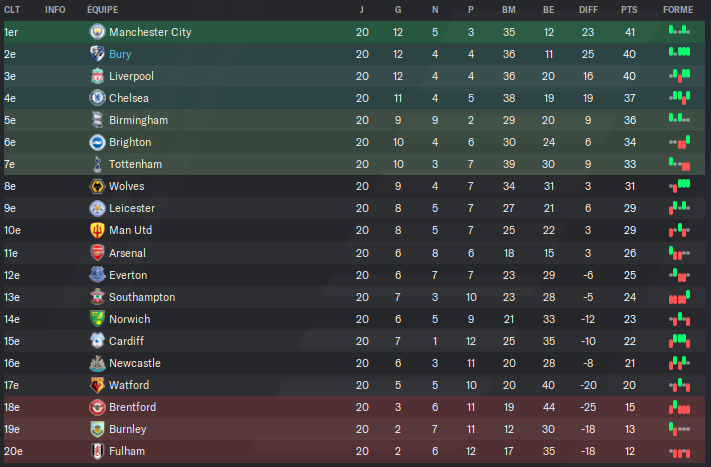711x467 pixels.
Task: Select the Norwich club badge
Action: coord(97,319)
